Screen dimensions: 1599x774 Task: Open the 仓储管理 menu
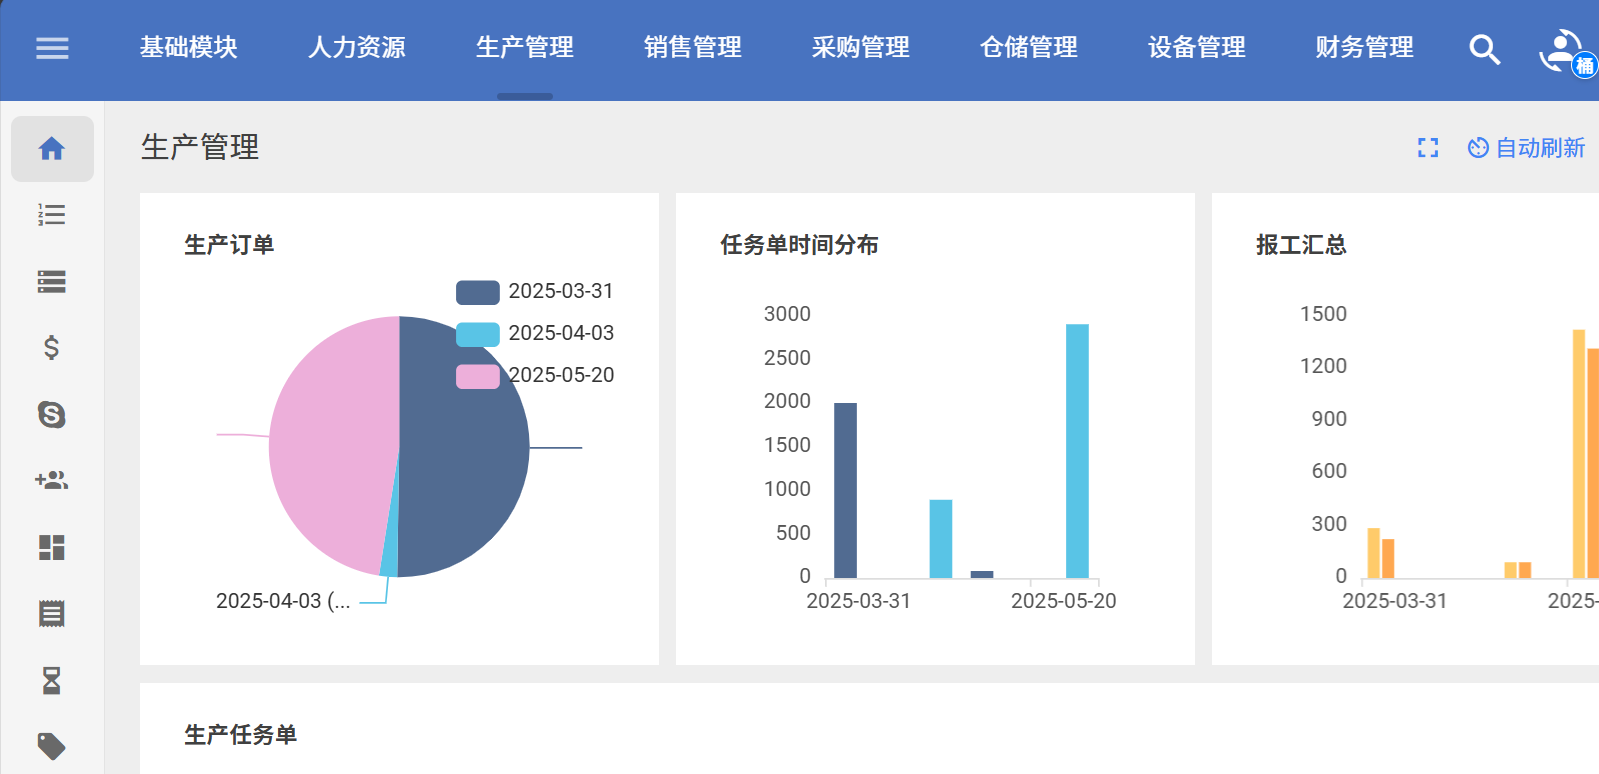coord(1029,47)
